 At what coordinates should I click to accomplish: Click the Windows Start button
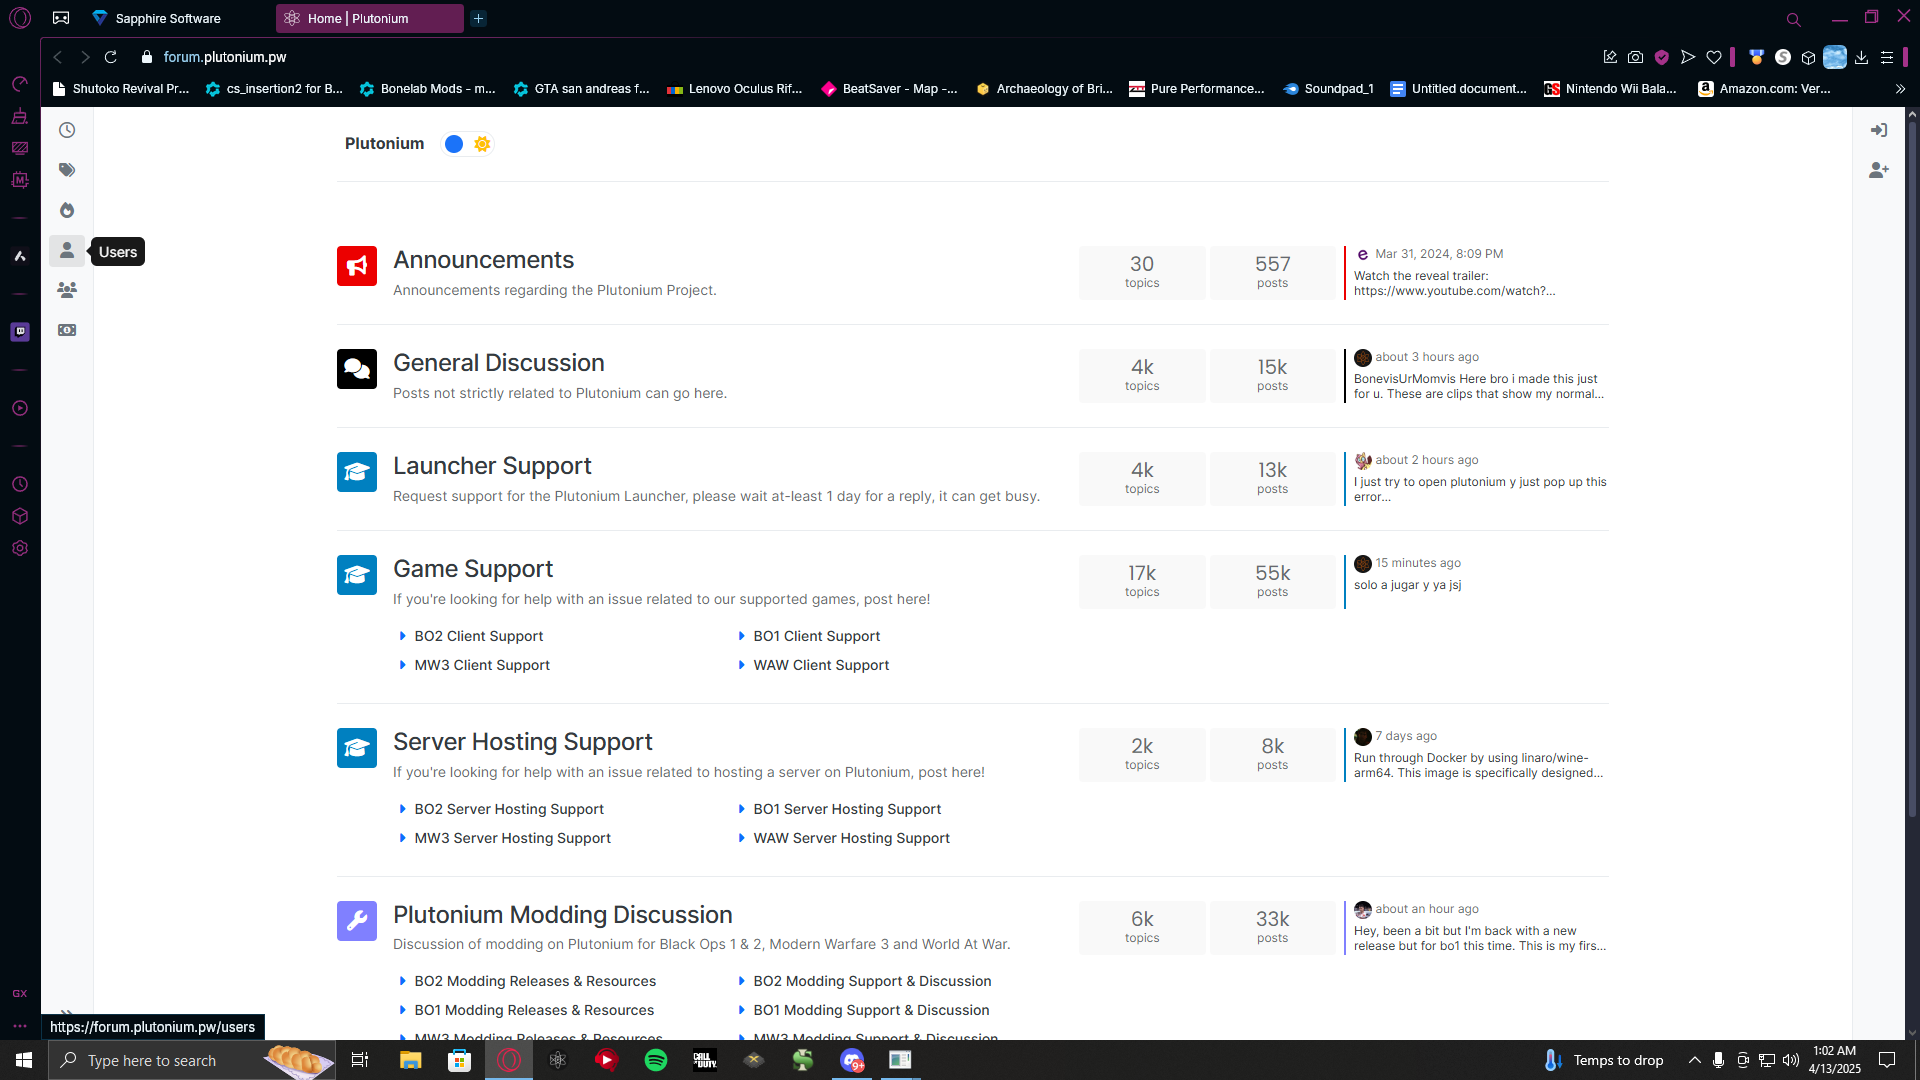click(24, 1060)
